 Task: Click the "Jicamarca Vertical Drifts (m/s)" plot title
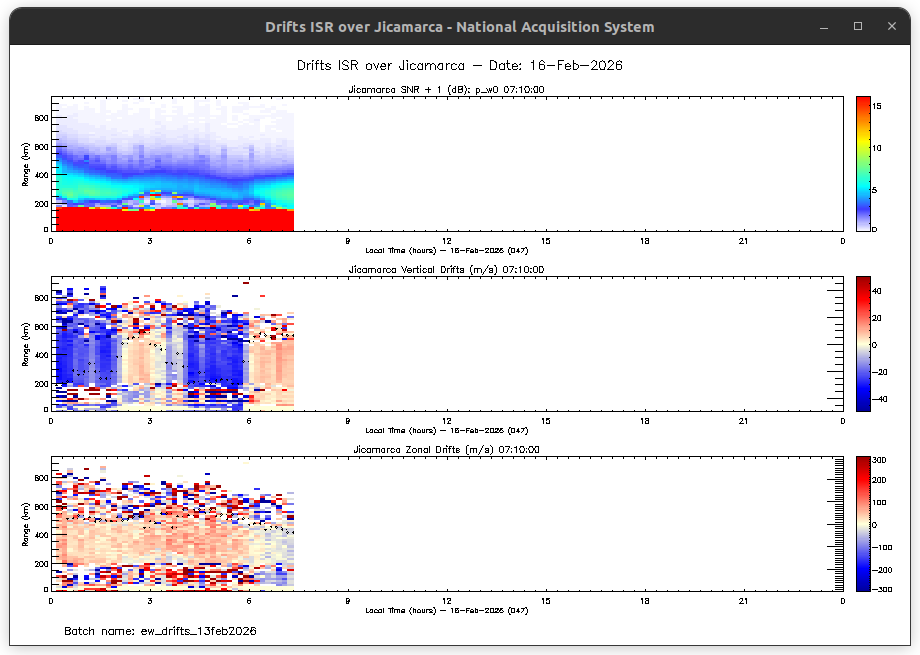[x=446, y=270]
